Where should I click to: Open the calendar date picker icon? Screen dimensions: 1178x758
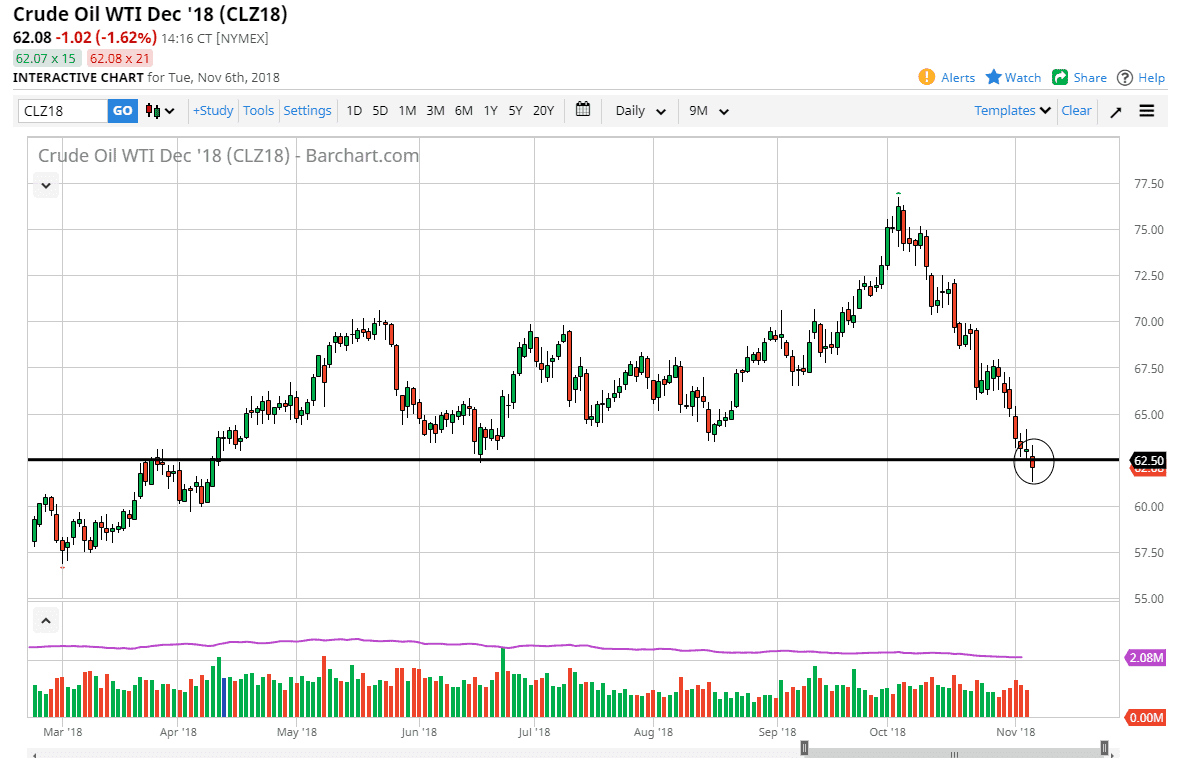(583, 111)
